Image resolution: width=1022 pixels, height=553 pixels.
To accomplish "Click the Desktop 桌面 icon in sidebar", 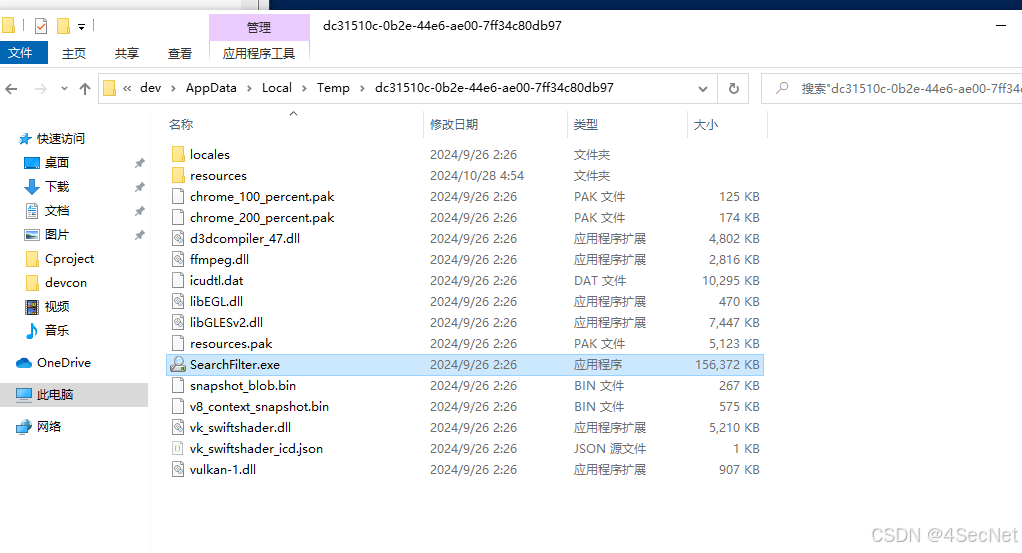I will click(32, 163).
